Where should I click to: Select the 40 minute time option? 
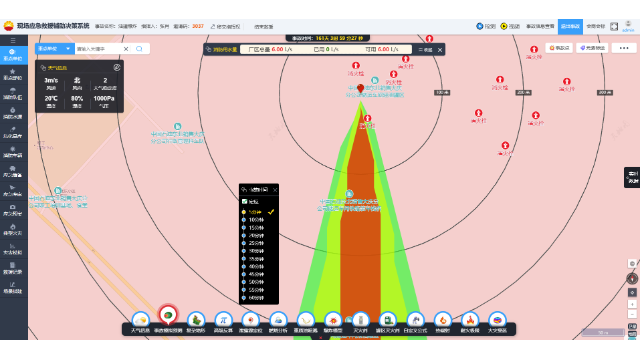click(x=254, y=267)
